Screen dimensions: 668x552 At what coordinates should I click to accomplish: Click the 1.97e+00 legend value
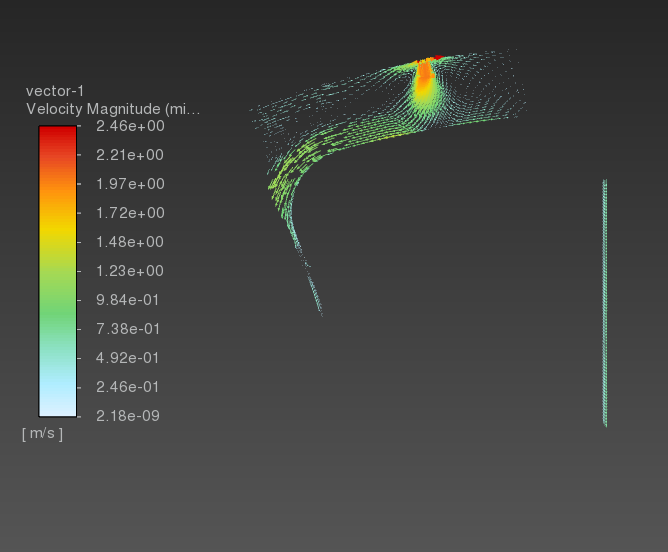tap(130, 184)
